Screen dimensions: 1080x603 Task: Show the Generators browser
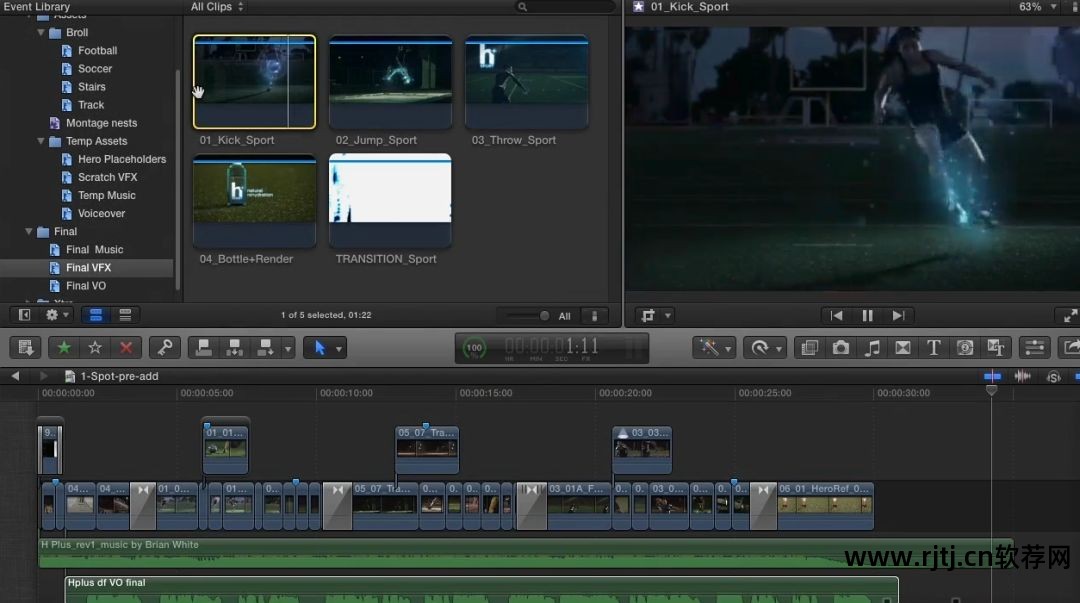point(965,348)
